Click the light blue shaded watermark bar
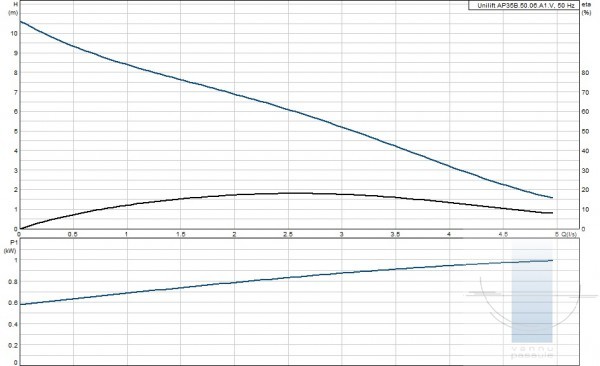Viewport: 600px width, 366px height. point(532,292)
